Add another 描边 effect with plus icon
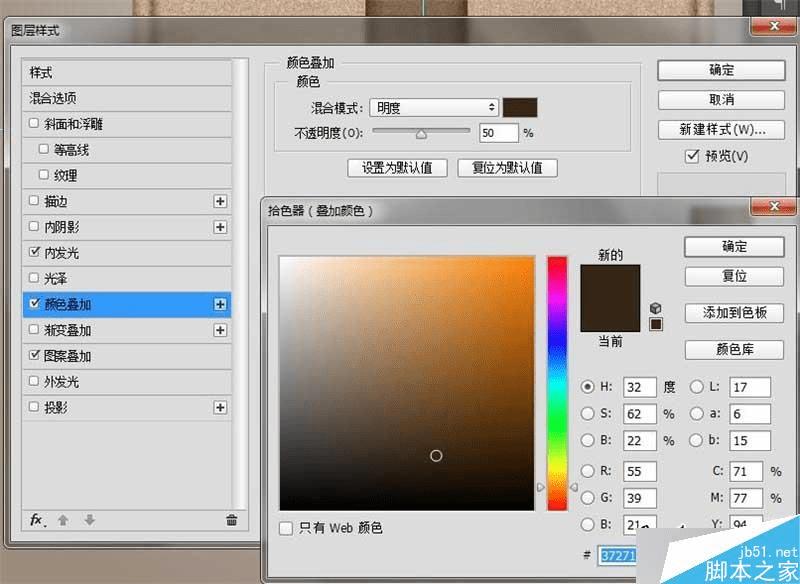The width and height of the screenshot is (800, 584). pos(220,201)
